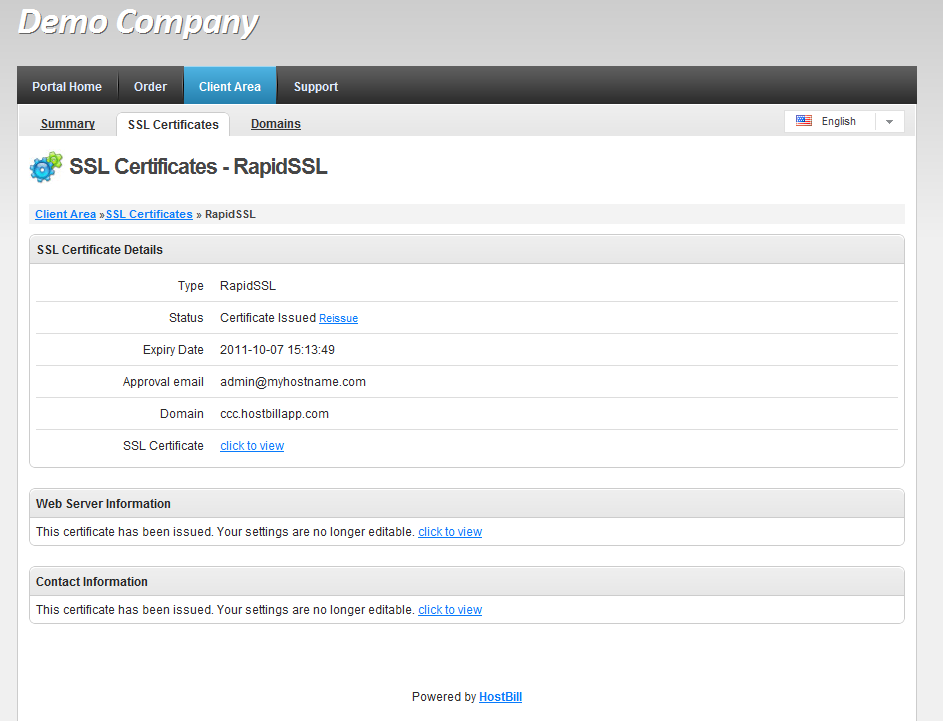This screenshot has height=721, width=943.
Task: Click the SSL Certificate Details panel header
Action: tap(467, 250)
